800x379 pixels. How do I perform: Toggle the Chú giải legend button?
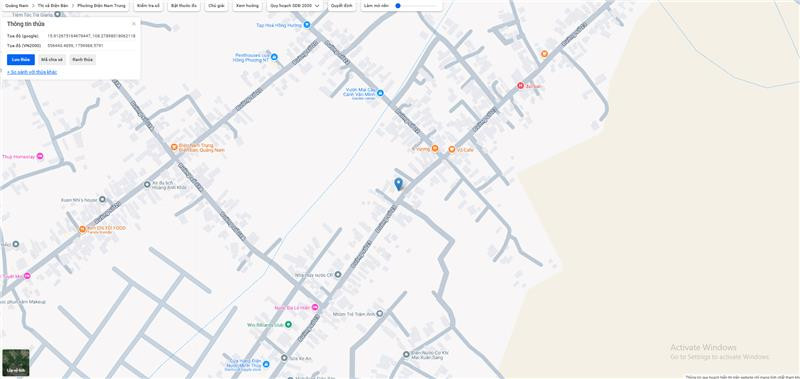pos(216,6)
